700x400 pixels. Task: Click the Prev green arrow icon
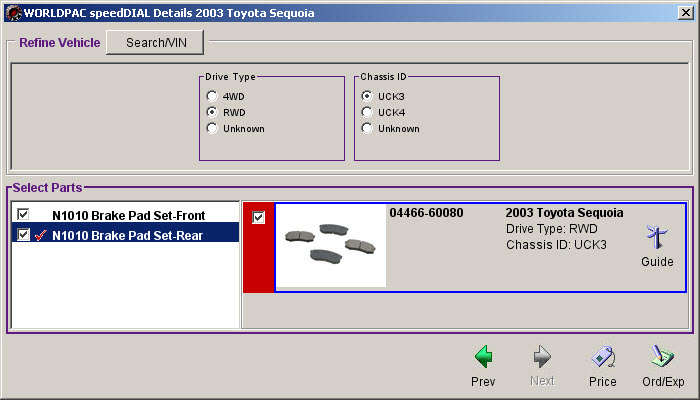click(x=483, y=356)
